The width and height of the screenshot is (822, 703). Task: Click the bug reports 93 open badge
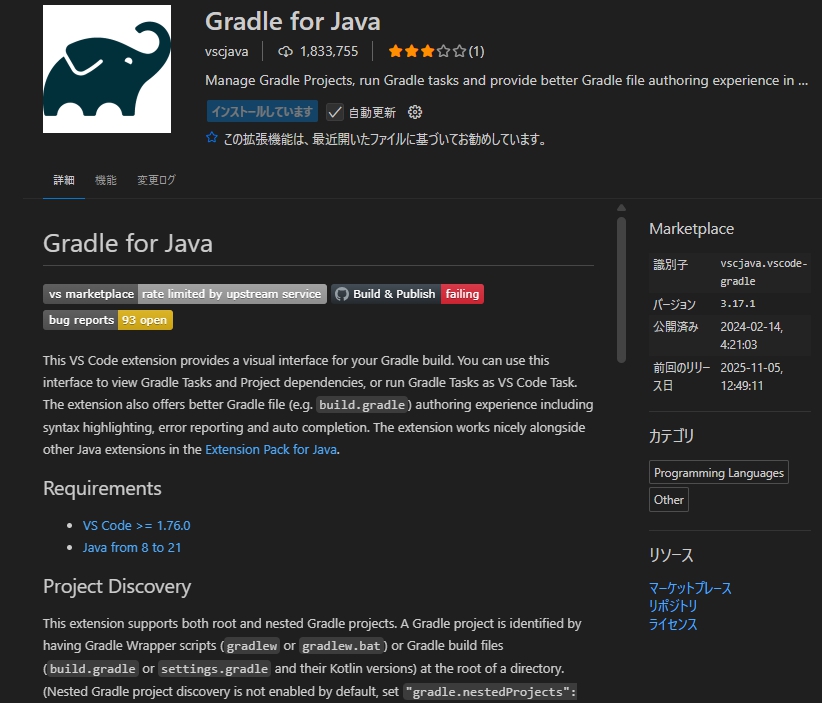coord(108,320)
